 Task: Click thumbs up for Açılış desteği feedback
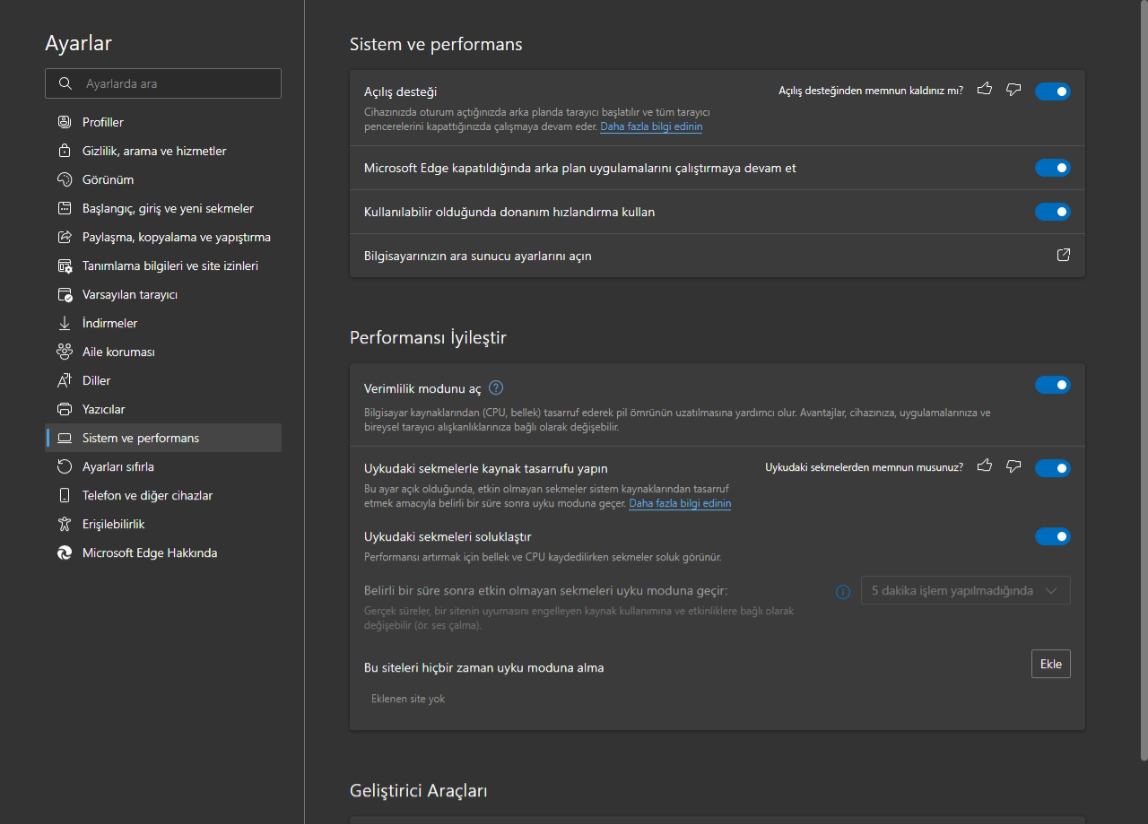(x=985, y=90)
